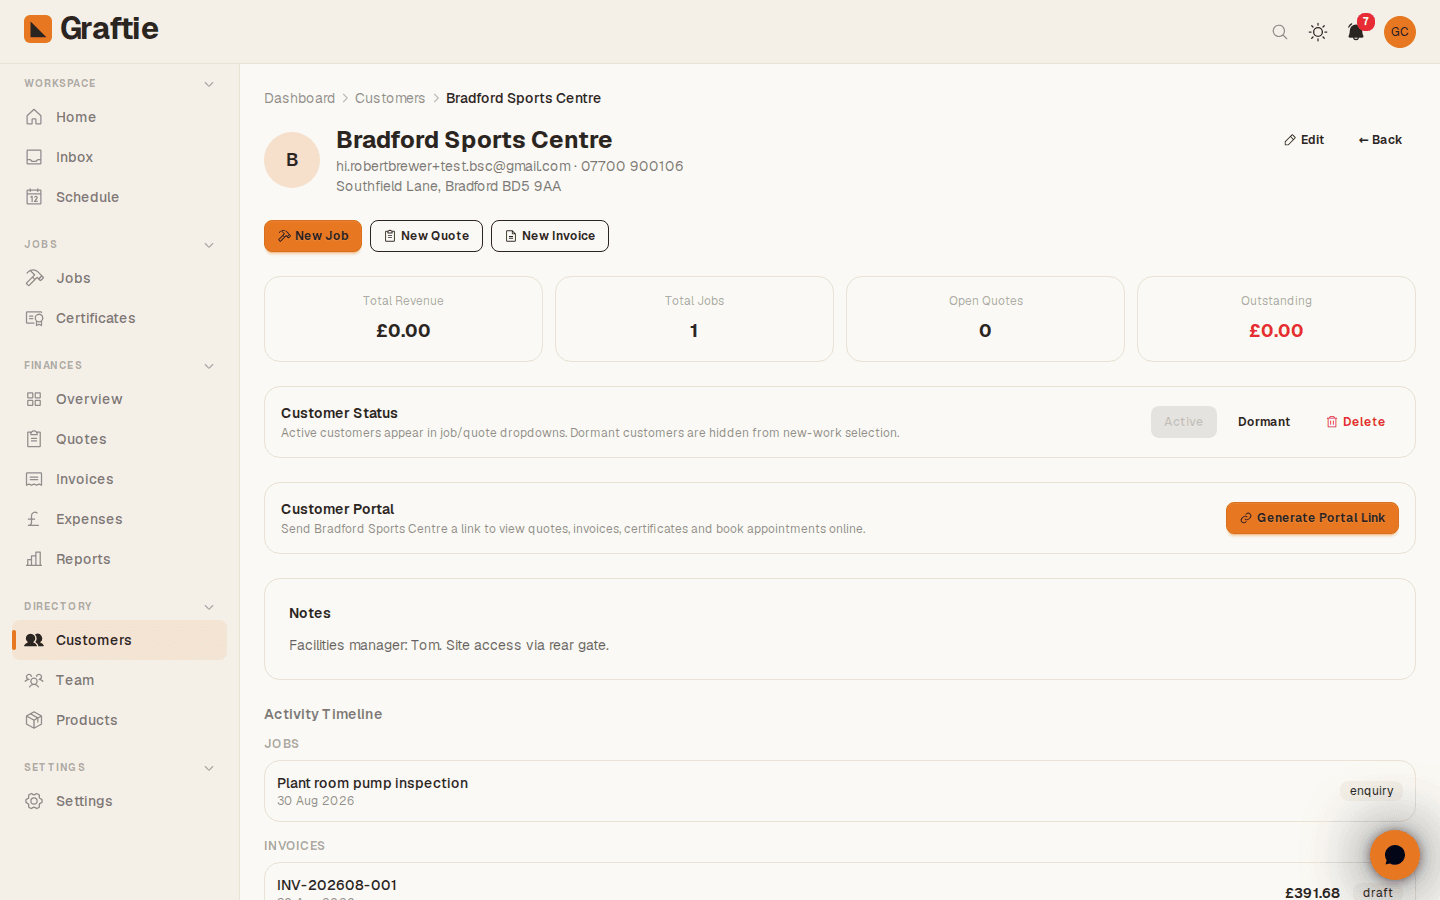This screenshot has width=1440, height=900.
Task: Generate Portal Link for customer
Action: pyautogui.click(x=1312, y=518)
